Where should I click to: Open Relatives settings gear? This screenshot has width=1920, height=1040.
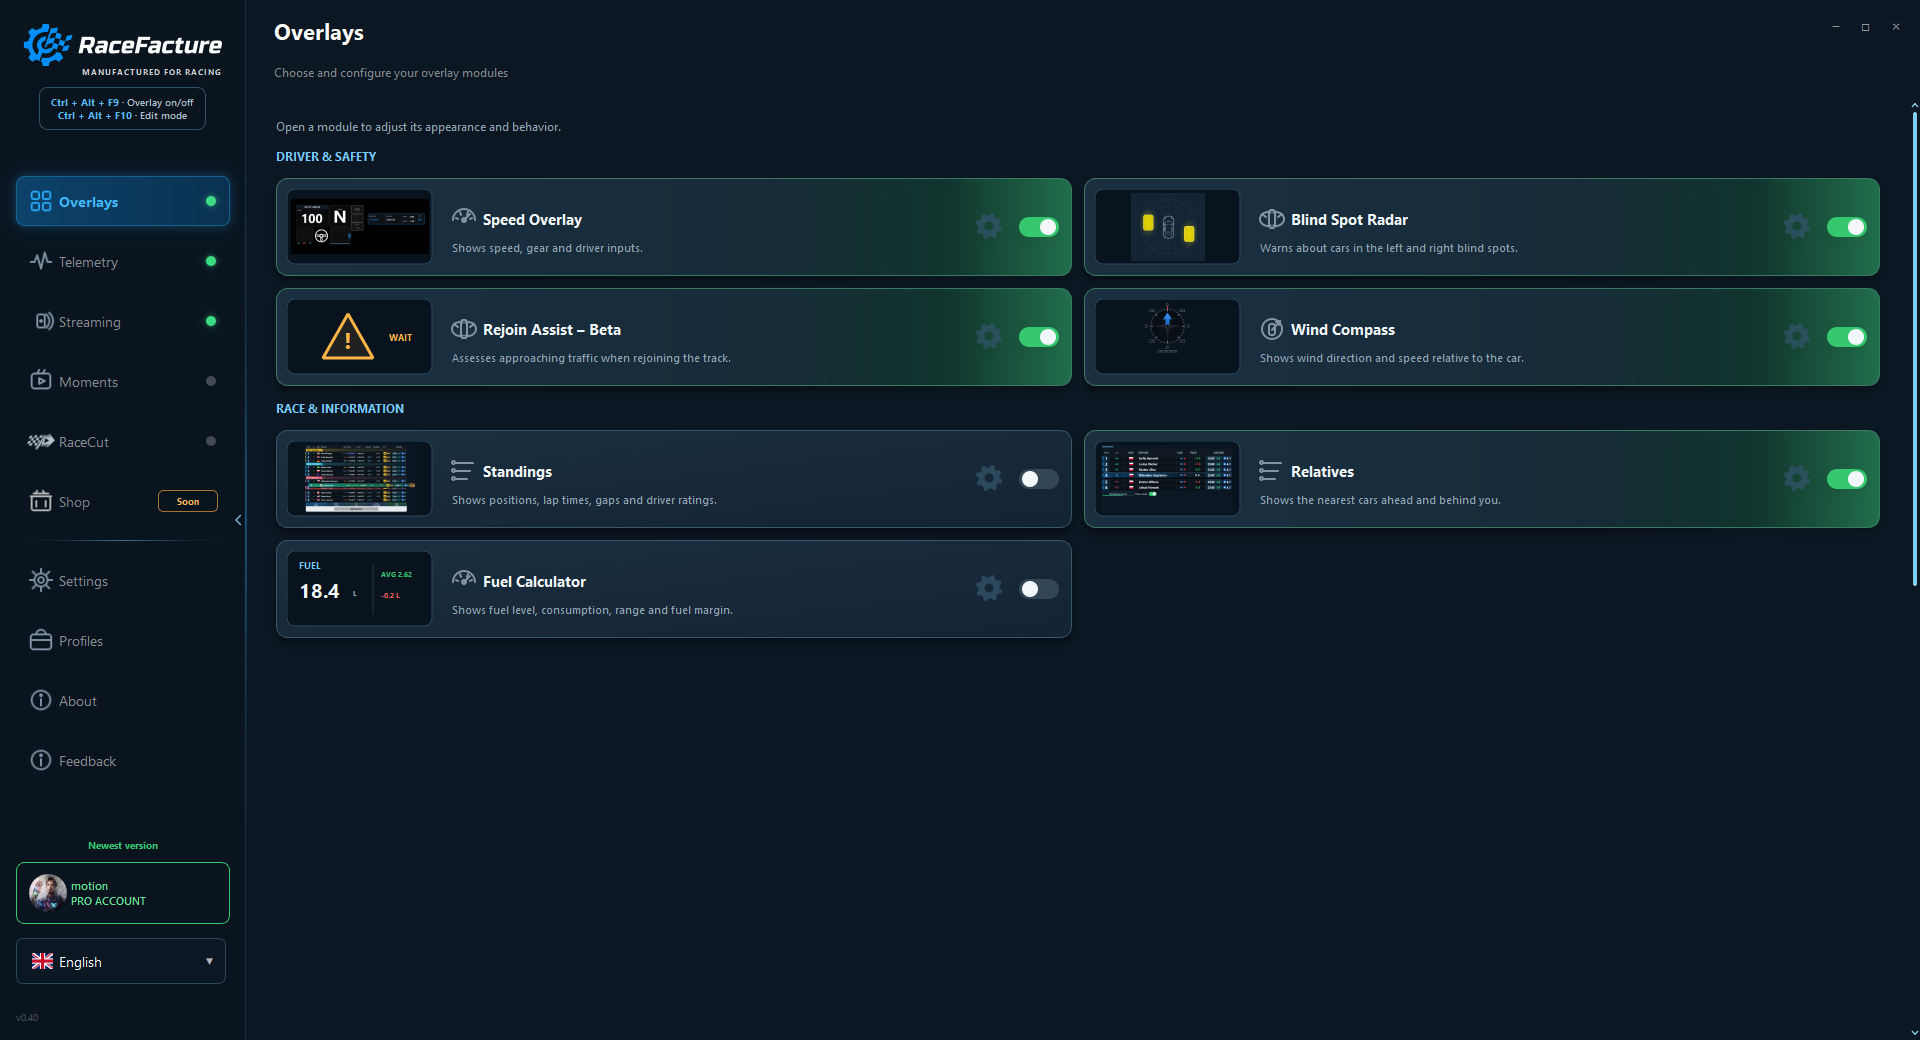(1797, 478)
